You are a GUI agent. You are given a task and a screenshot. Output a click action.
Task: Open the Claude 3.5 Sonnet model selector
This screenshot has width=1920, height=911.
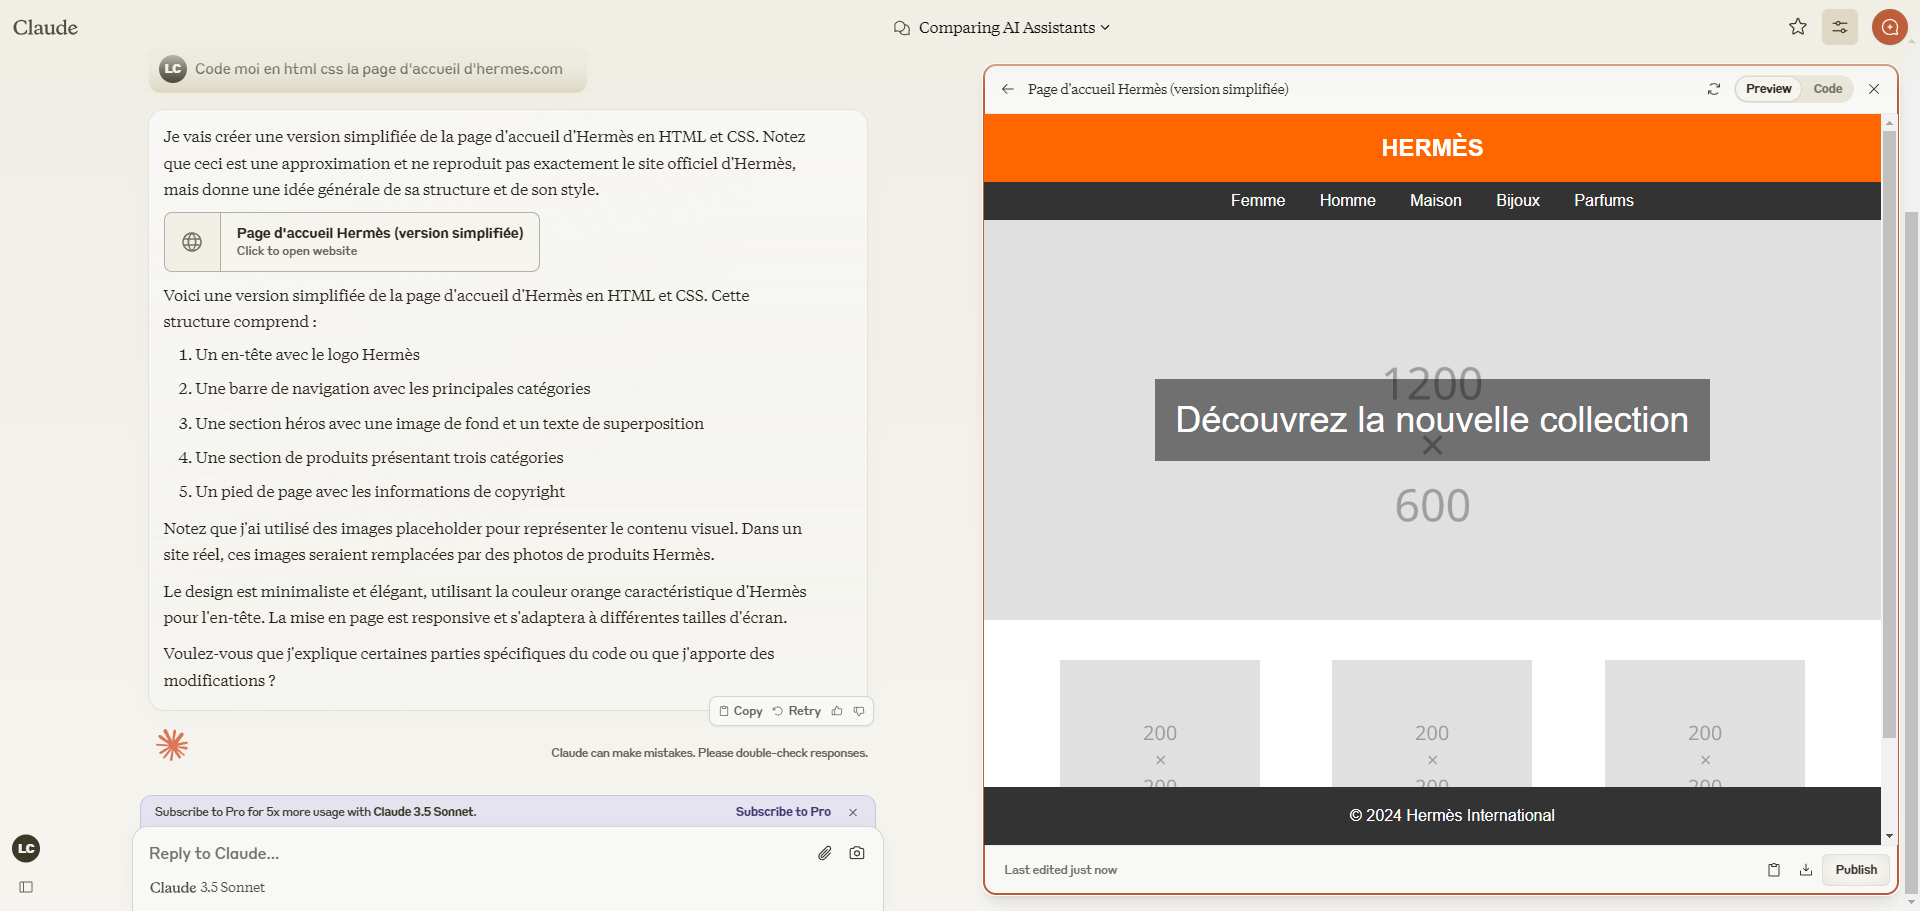click(x=207, y=887)
